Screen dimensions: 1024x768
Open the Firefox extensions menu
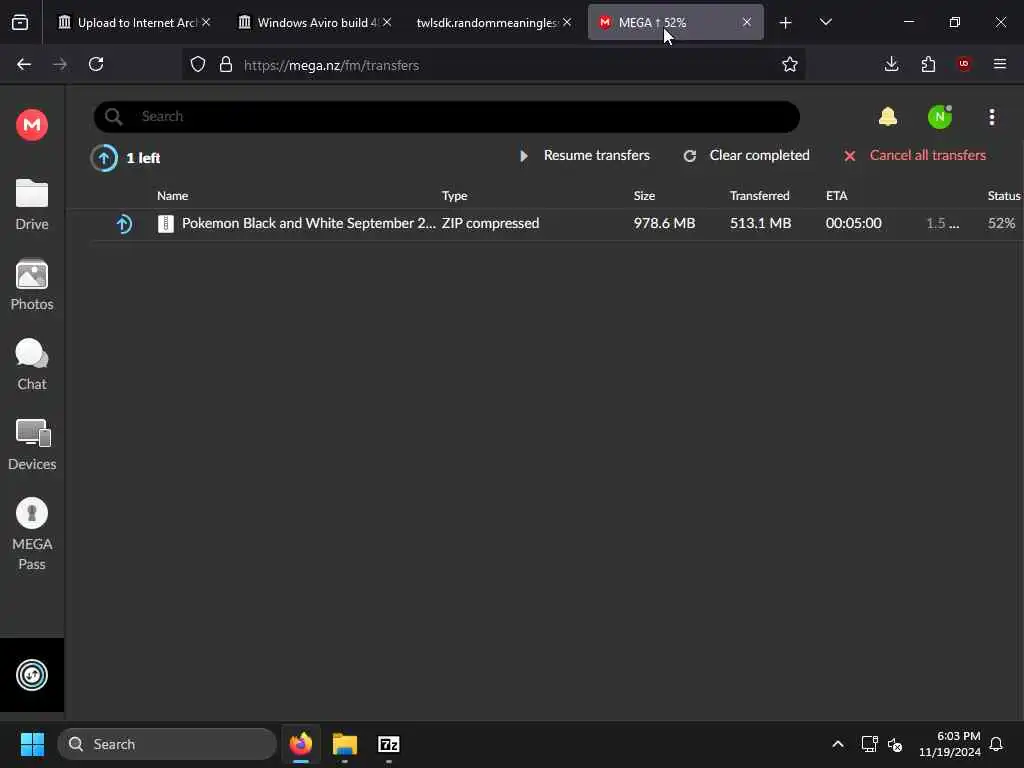click(x=928, y=64)
